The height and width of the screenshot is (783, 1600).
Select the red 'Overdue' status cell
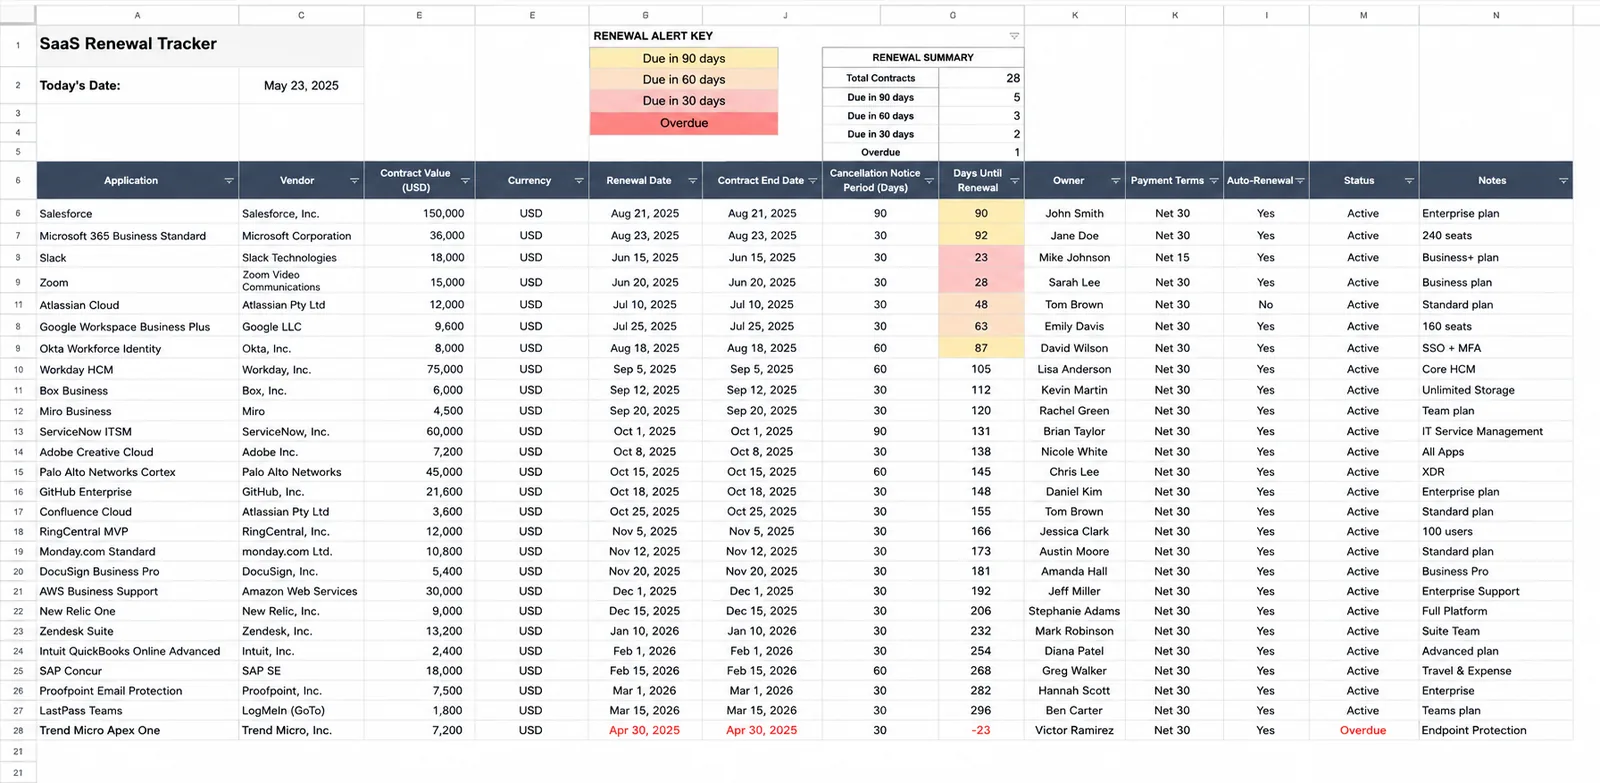click(x=1363, y=731)
